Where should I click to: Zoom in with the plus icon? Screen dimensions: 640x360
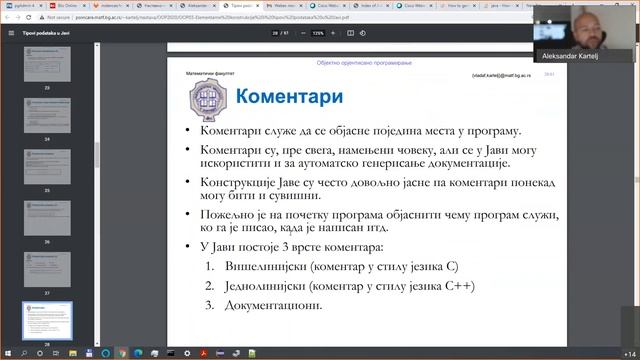coord(333,33)
